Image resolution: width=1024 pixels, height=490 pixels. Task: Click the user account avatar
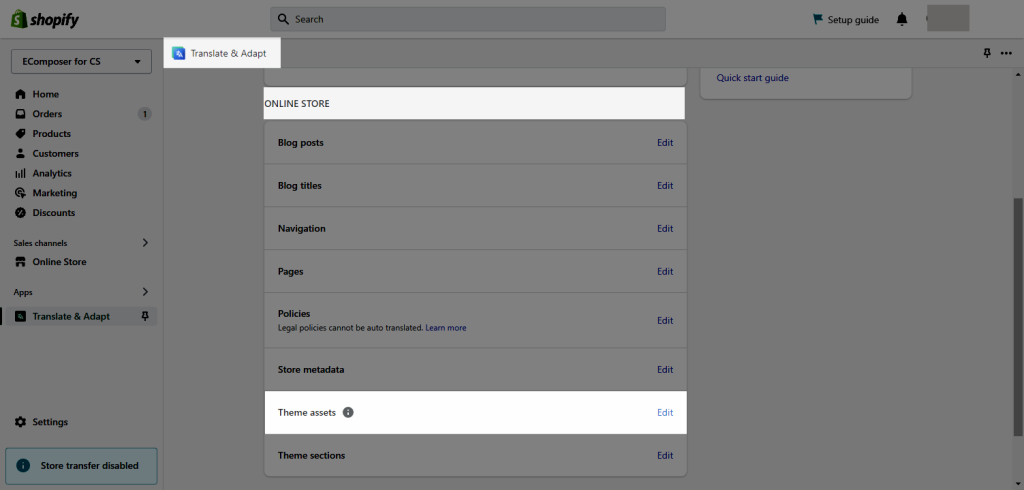coord(948,18)
